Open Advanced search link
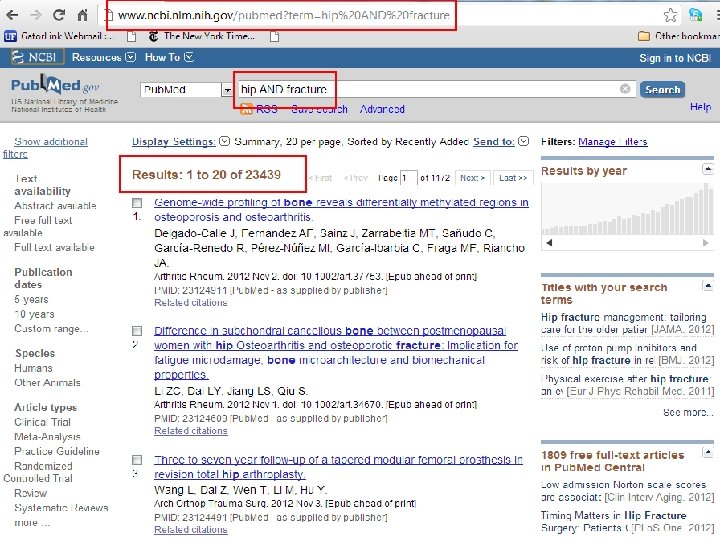This screenshot has width=720, height=540. tap(382, 109)
